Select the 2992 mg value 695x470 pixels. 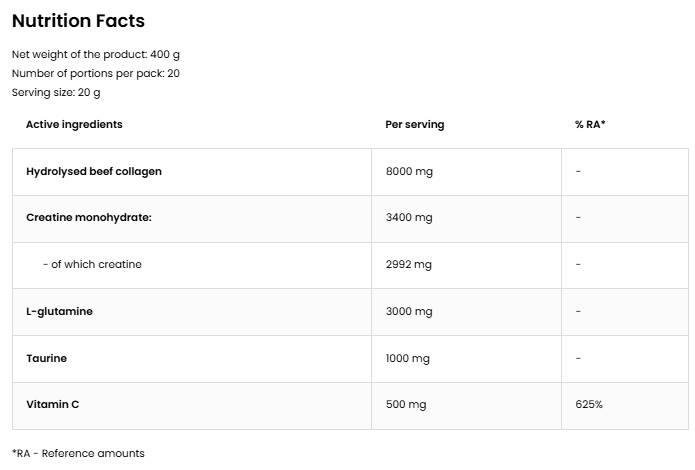[408, 264]
